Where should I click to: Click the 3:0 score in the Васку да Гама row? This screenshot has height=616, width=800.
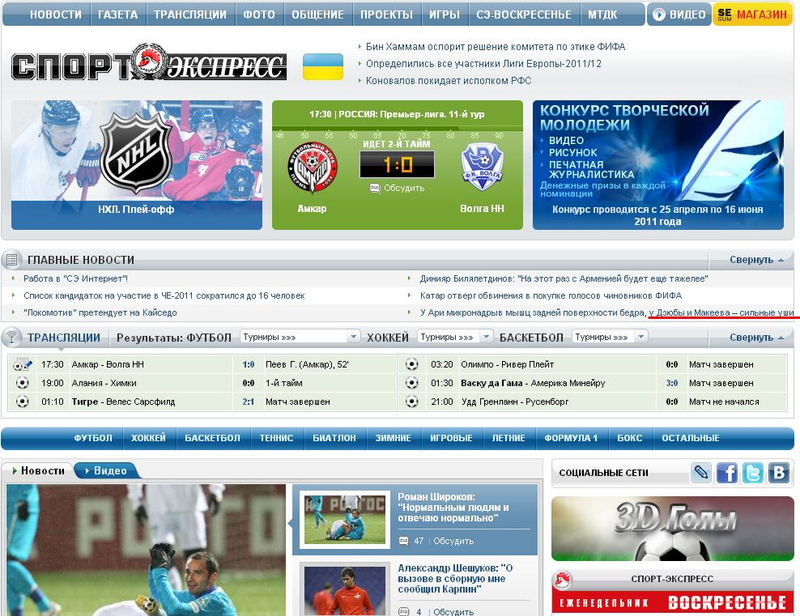(x=672, y=383)
